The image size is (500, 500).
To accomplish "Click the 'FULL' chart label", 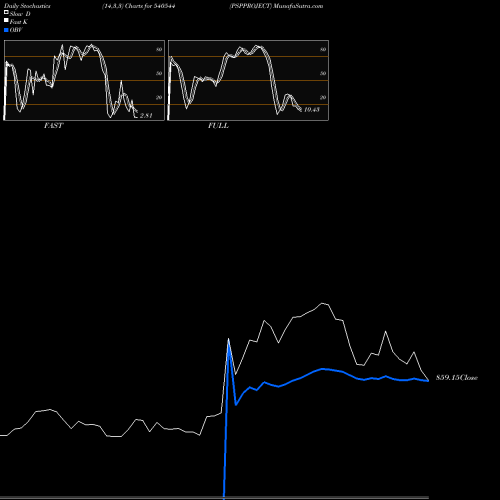I will click(x=218, y=126).
